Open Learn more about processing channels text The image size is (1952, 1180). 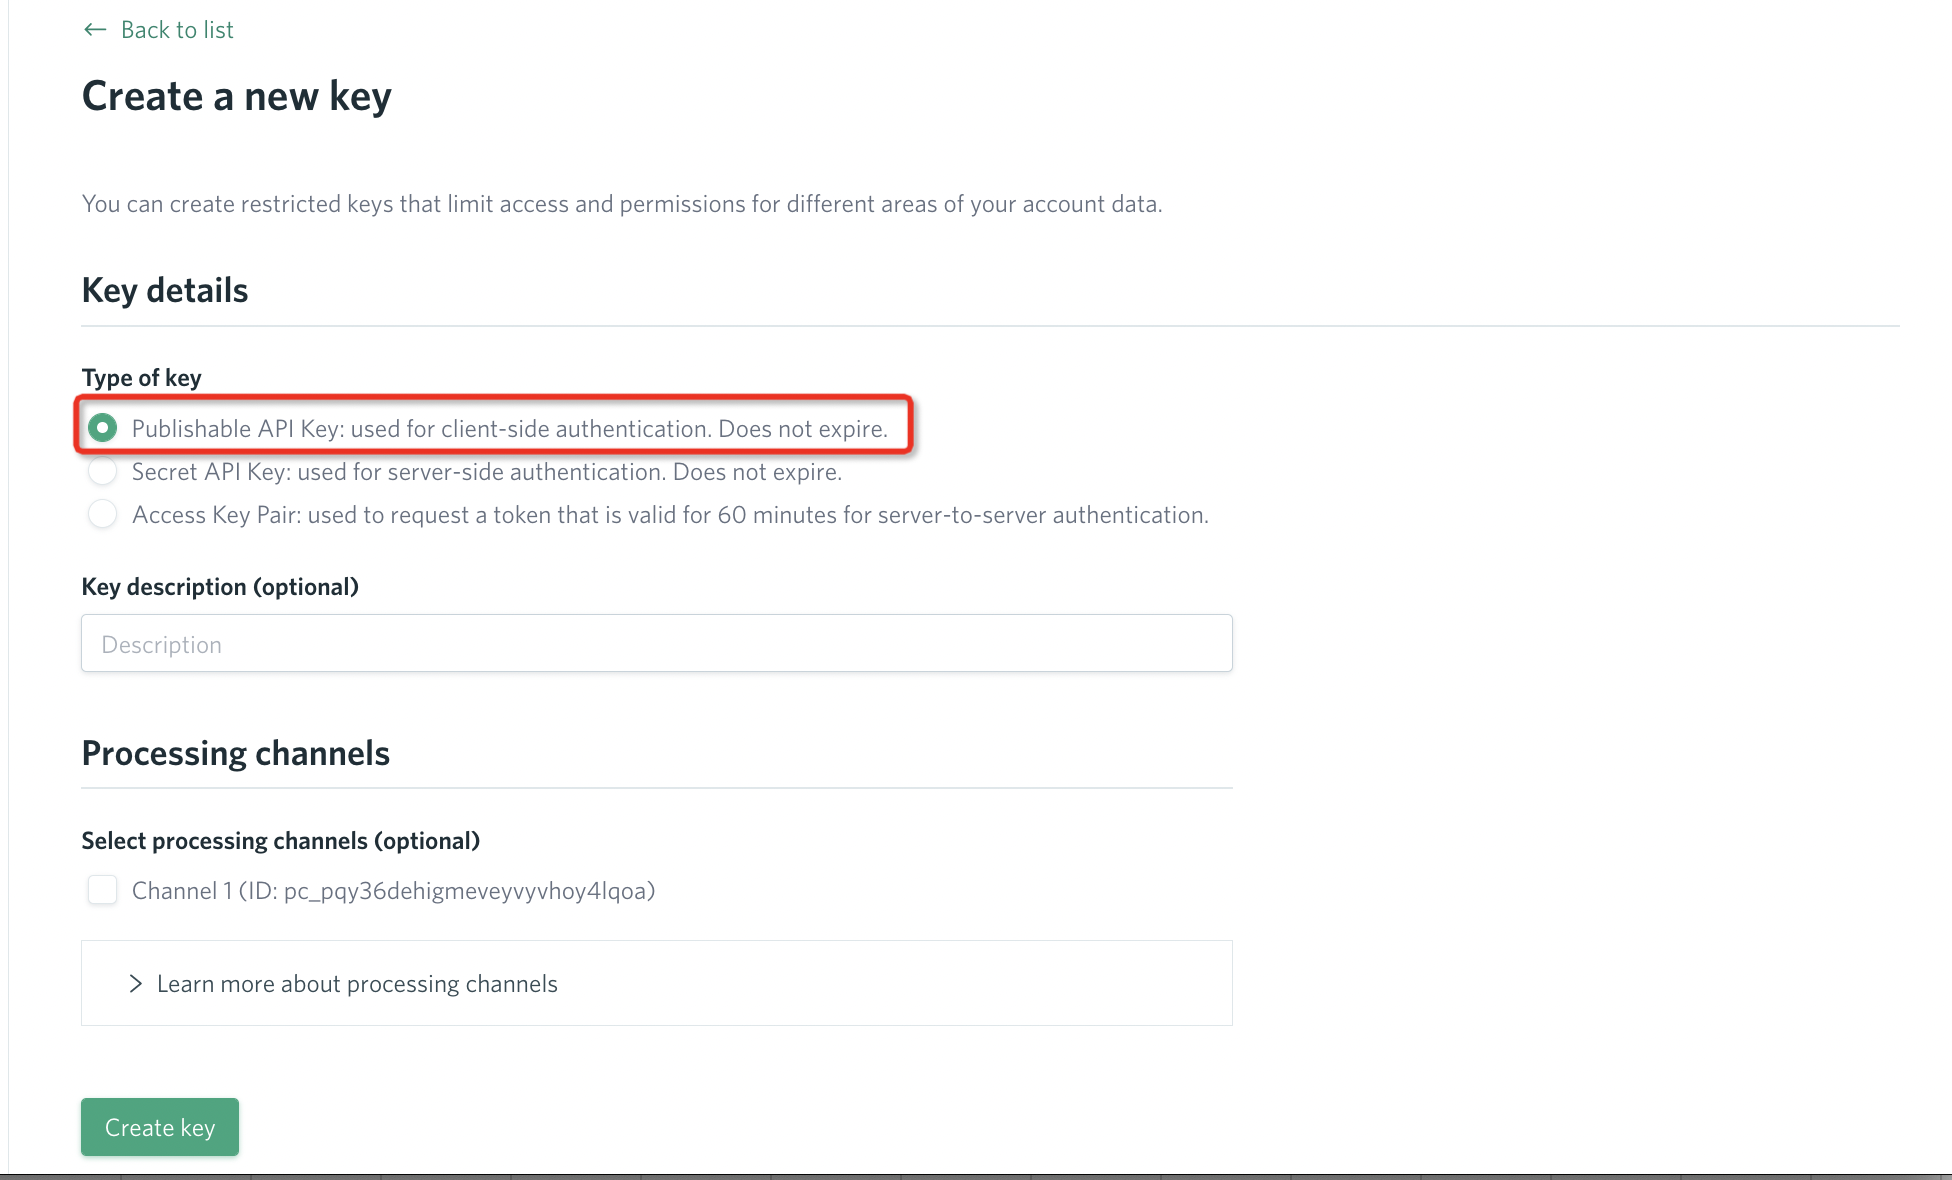pos(357,984)
